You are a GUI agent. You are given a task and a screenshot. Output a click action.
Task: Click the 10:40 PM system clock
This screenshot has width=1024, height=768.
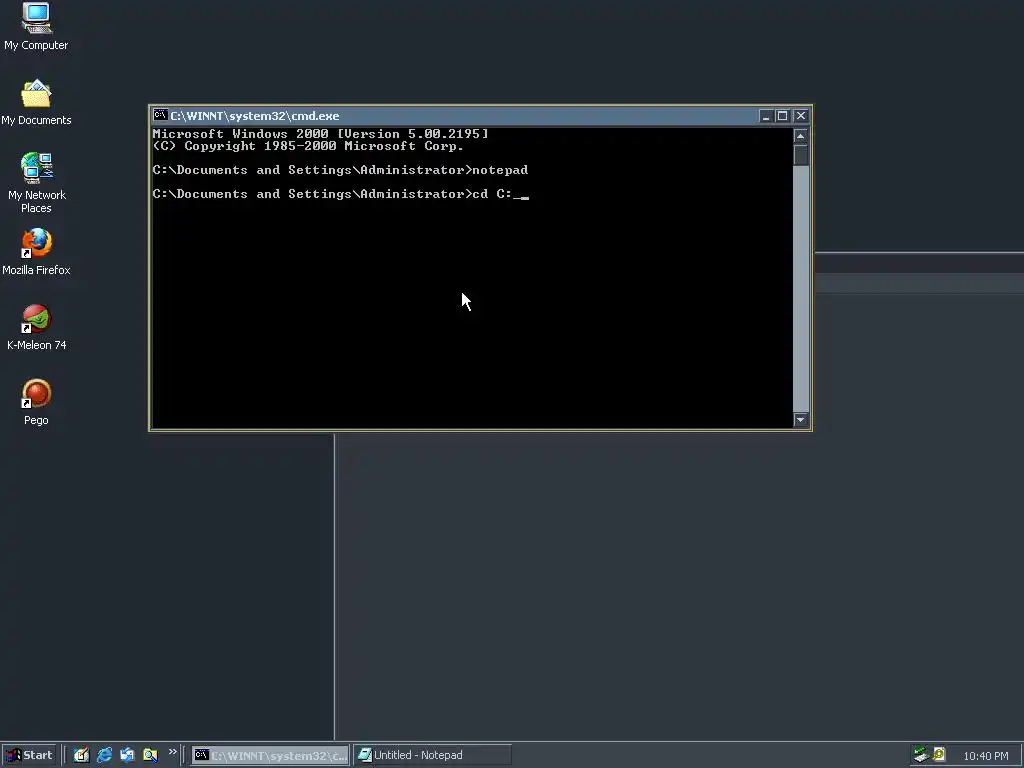pos(985,756)
